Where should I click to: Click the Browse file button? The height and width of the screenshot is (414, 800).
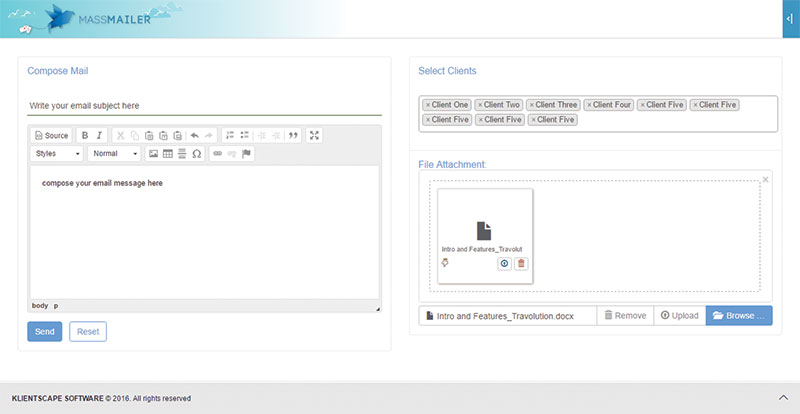[739, 315]
